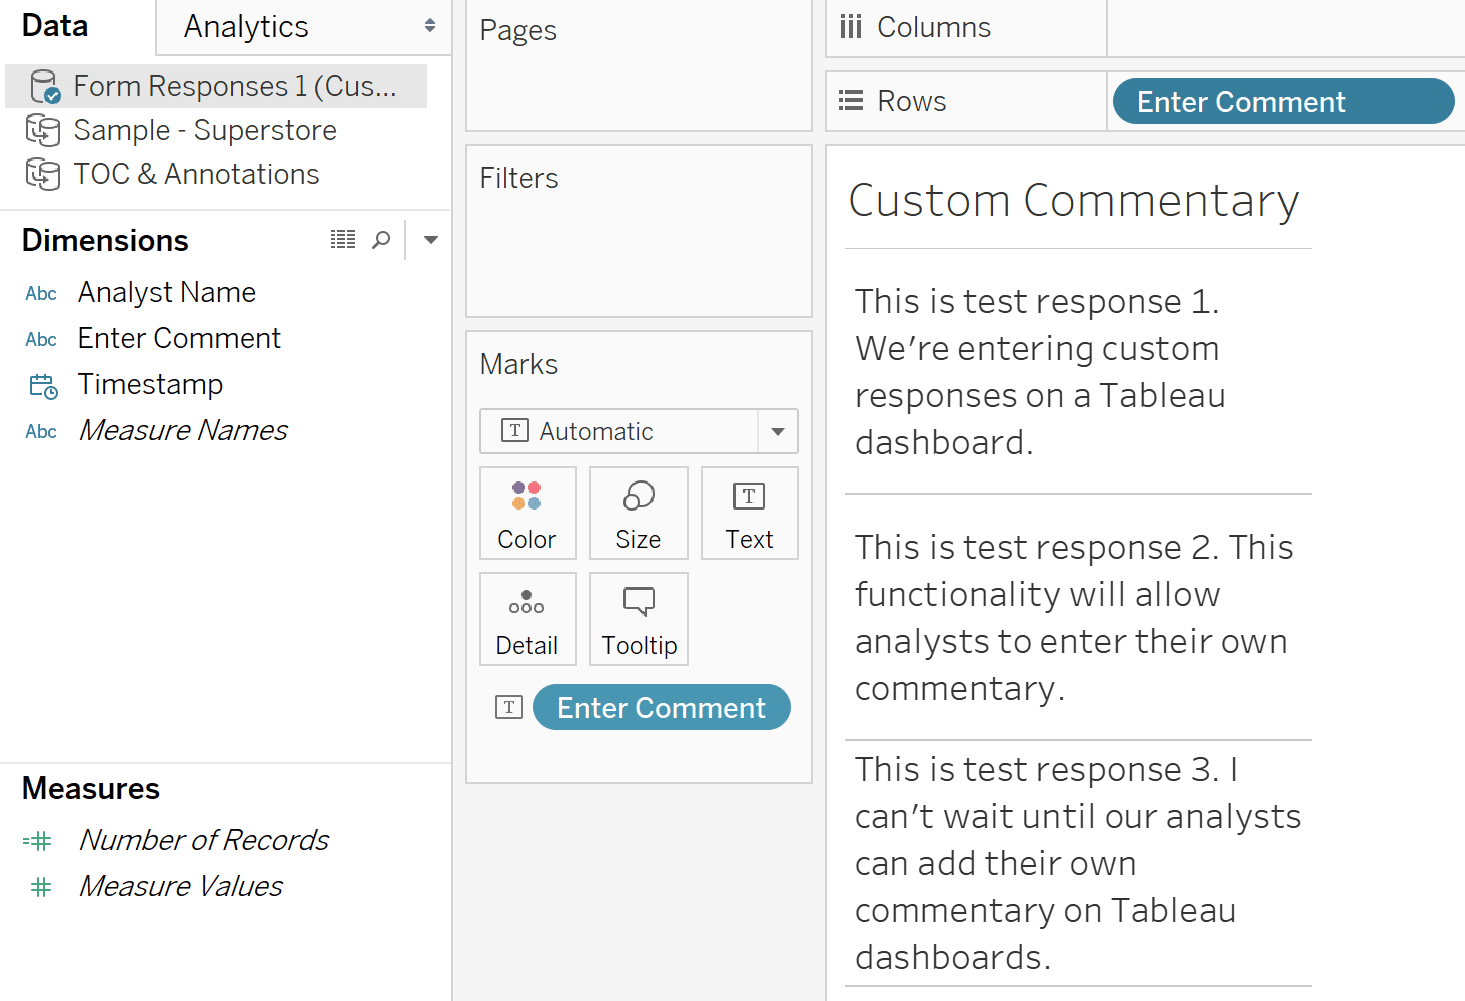Switch to the Data tab

coord(54,26)
